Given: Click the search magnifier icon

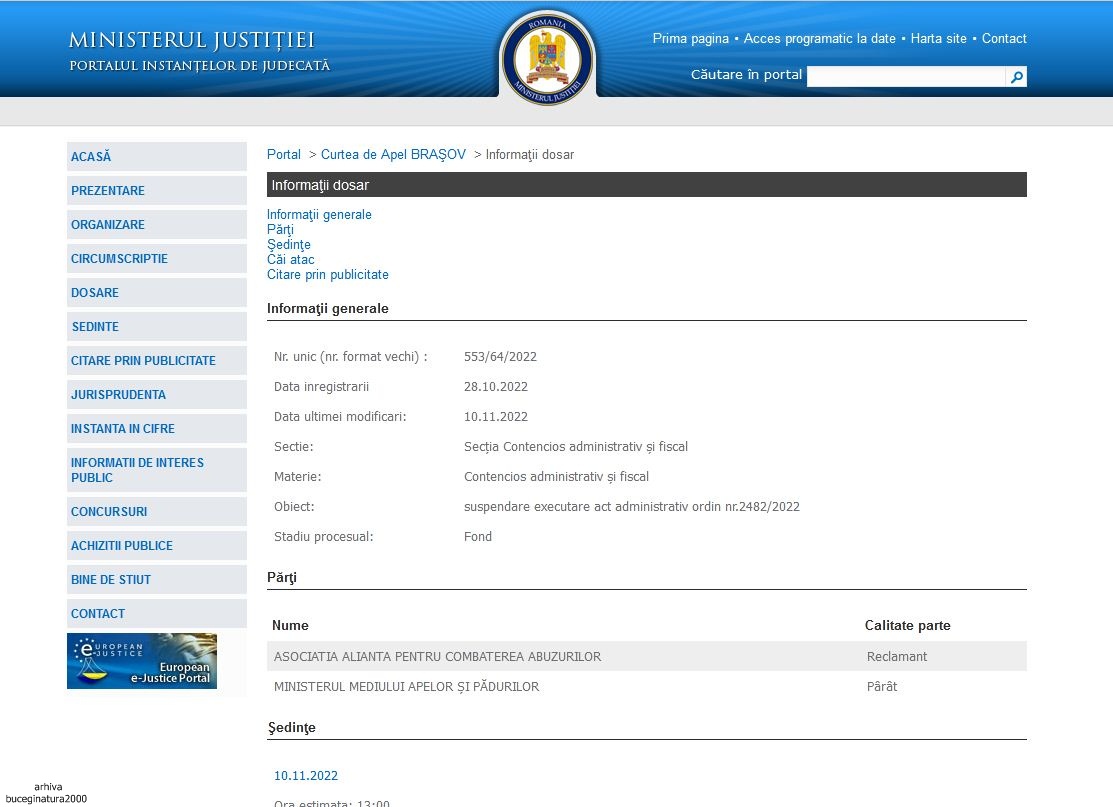Looking at the screenshot, I should [1016, 77].
